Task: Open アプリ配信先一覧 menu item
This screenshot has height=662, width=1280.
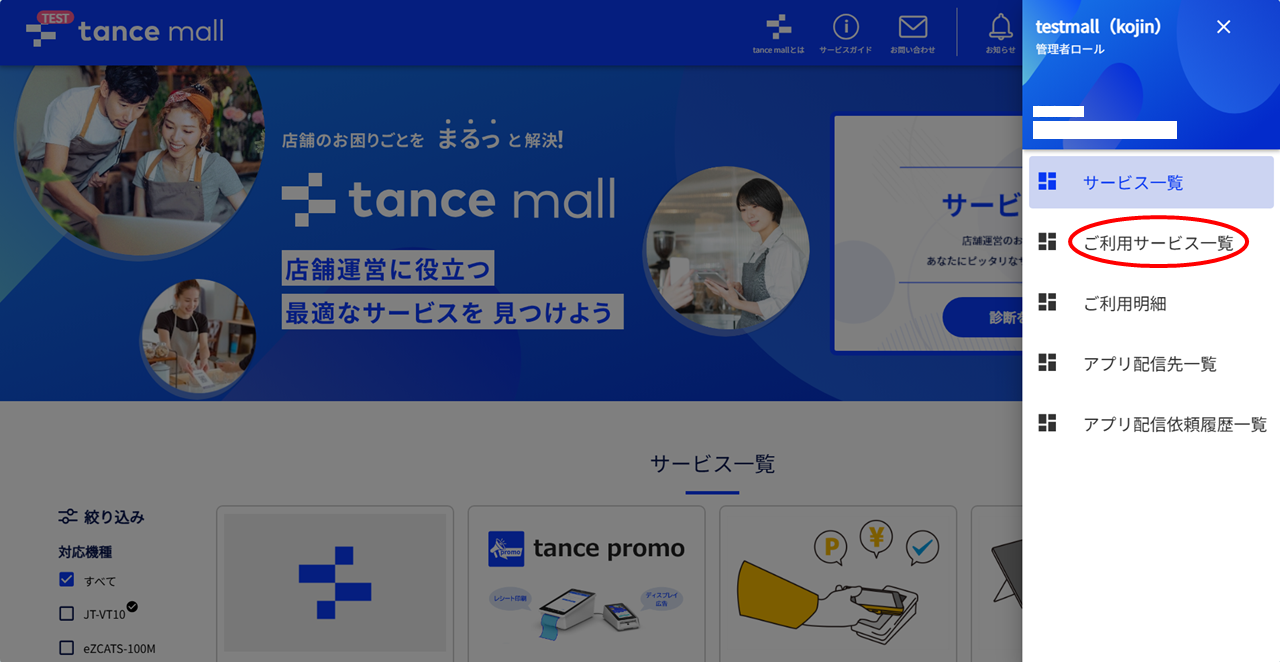Action: (1151, 364)
